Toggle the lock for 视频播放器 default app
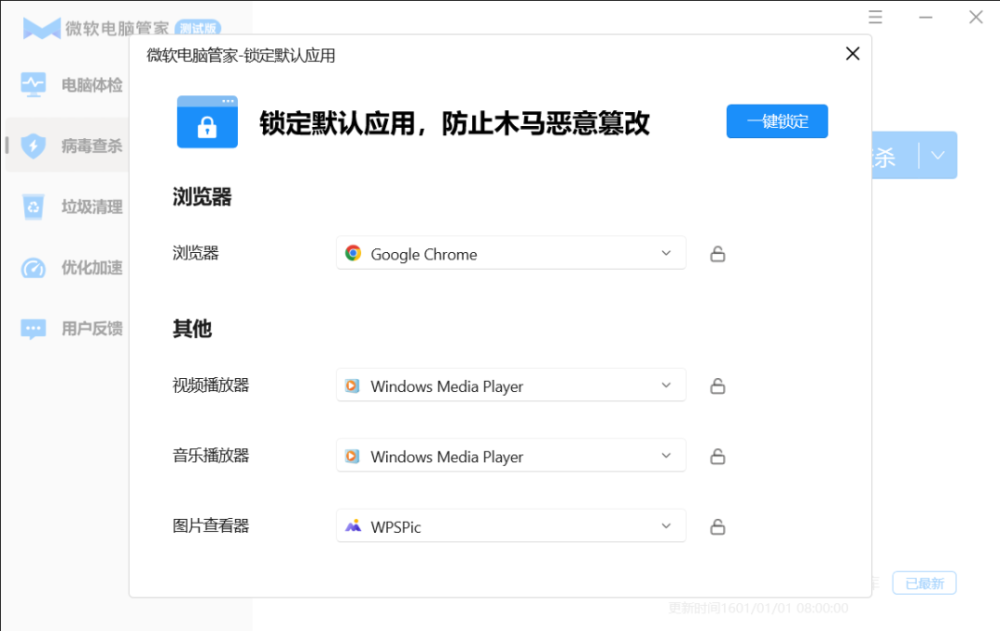The height and width of the screenshot is (631, 1000). [717, 386]
